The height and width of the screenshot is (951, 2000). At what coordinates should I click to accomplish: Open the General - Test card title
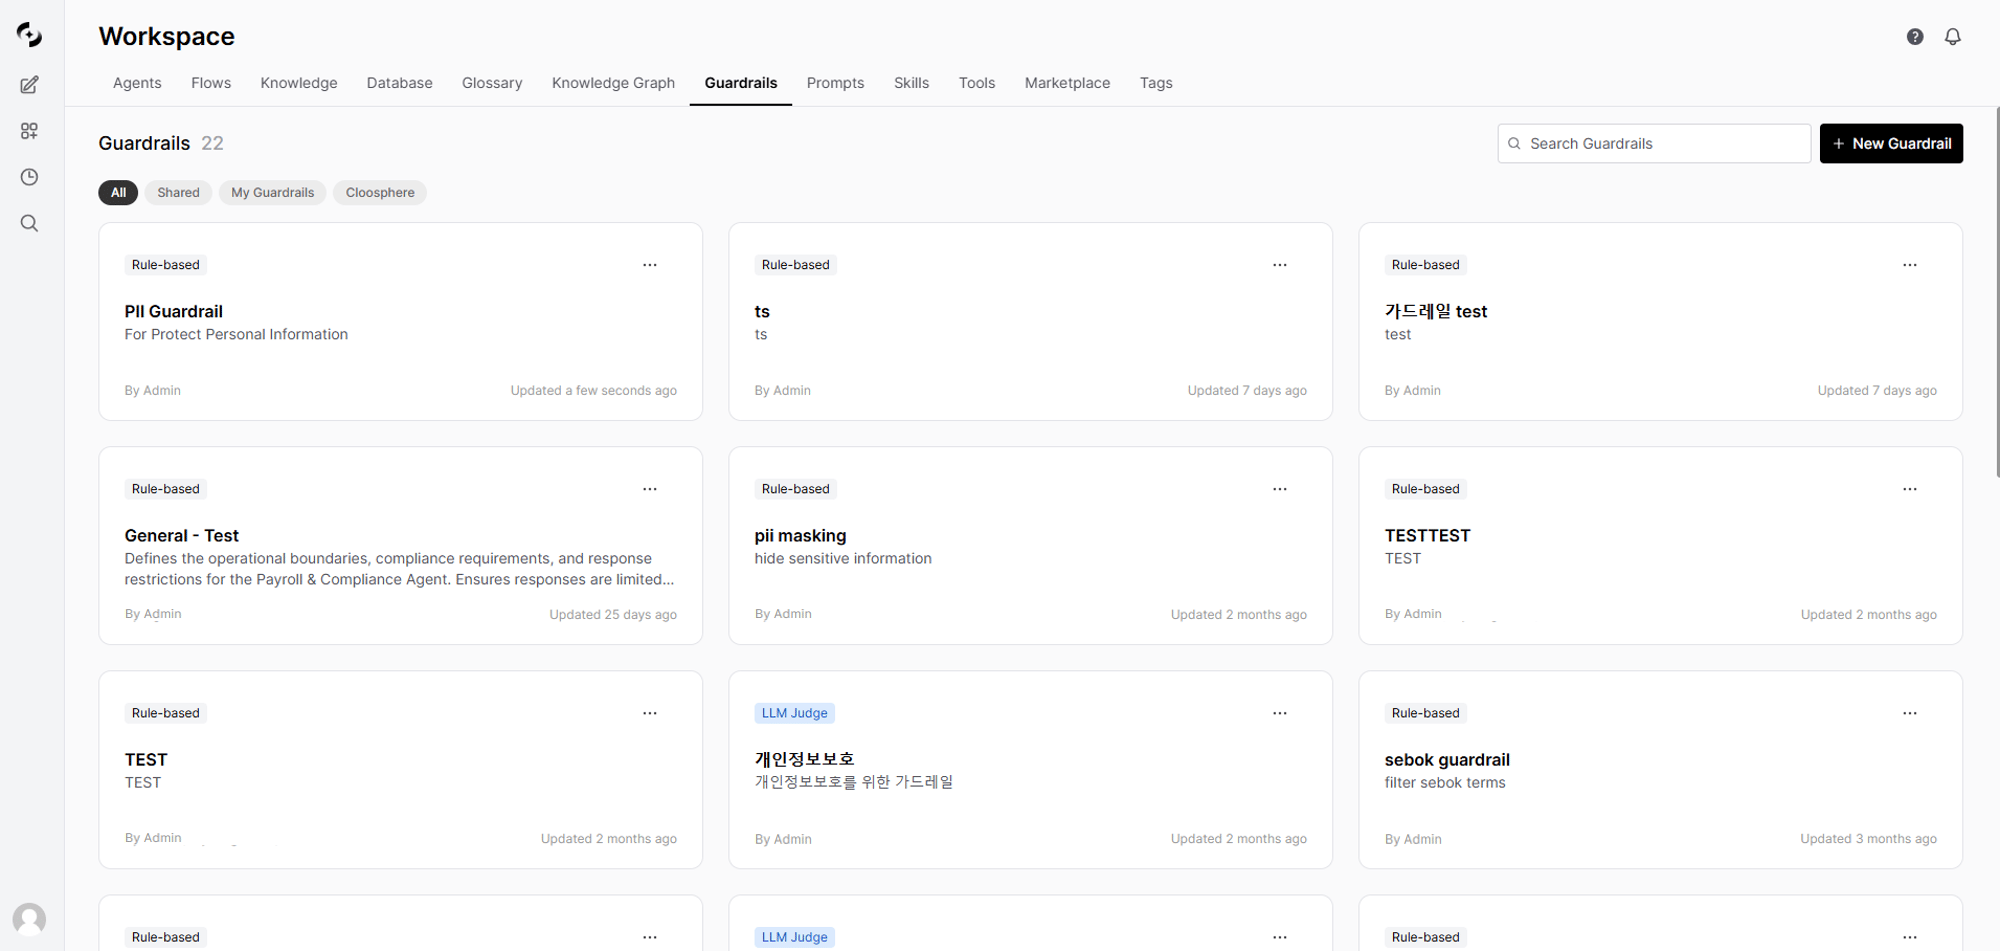(x=182, y=536)
